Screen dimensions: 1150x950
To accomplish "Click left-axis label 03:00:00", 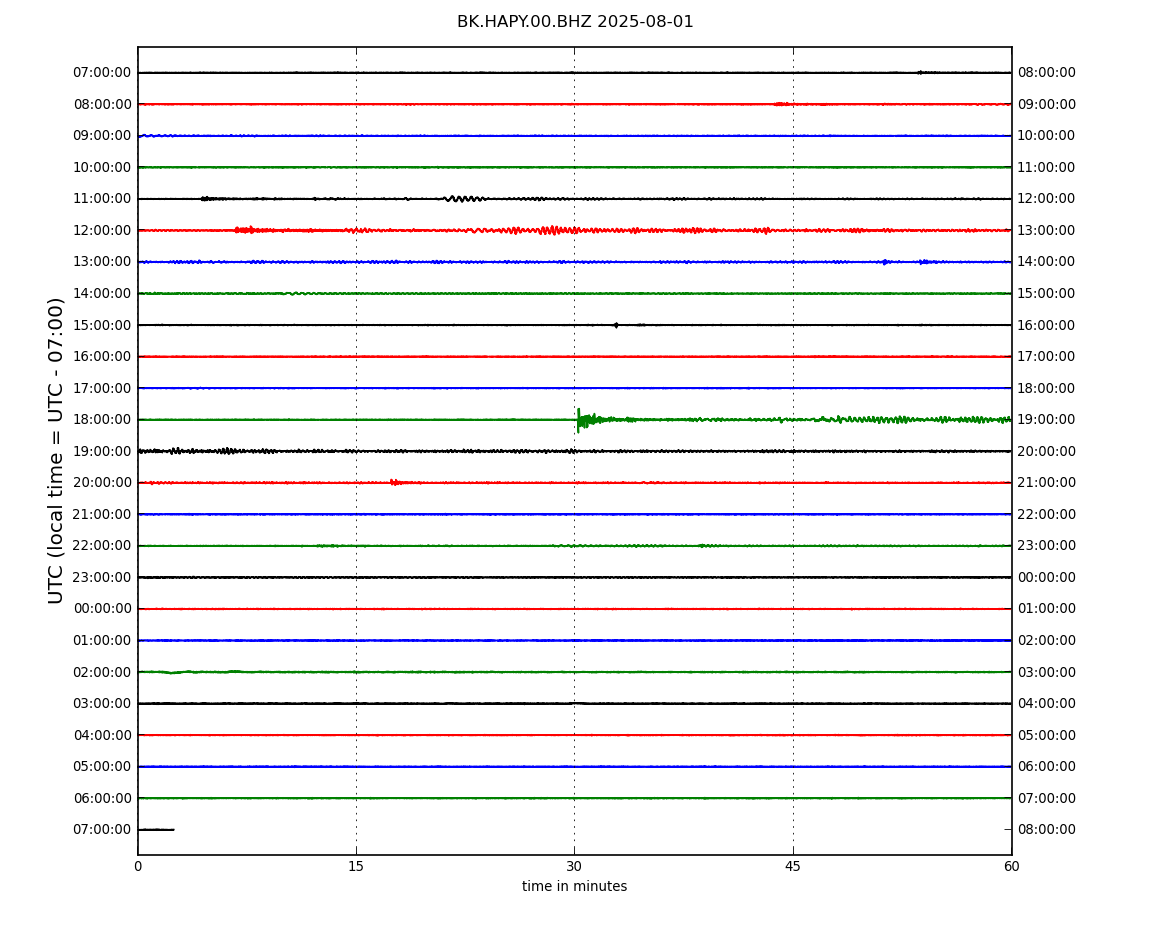I will pos(102,704).
